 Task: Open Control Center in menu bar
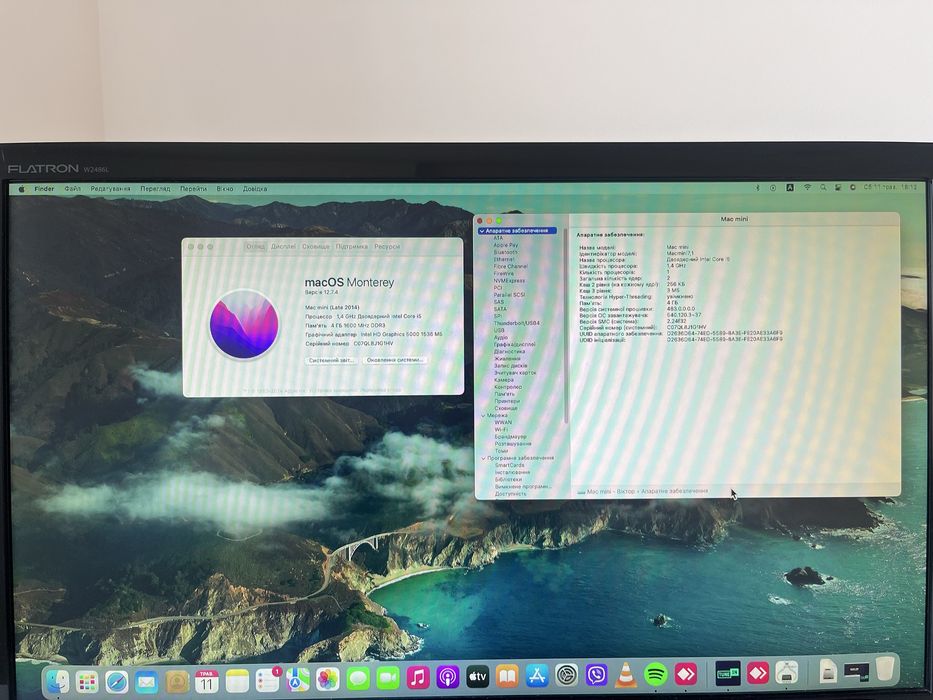click(x=838, y=188)
